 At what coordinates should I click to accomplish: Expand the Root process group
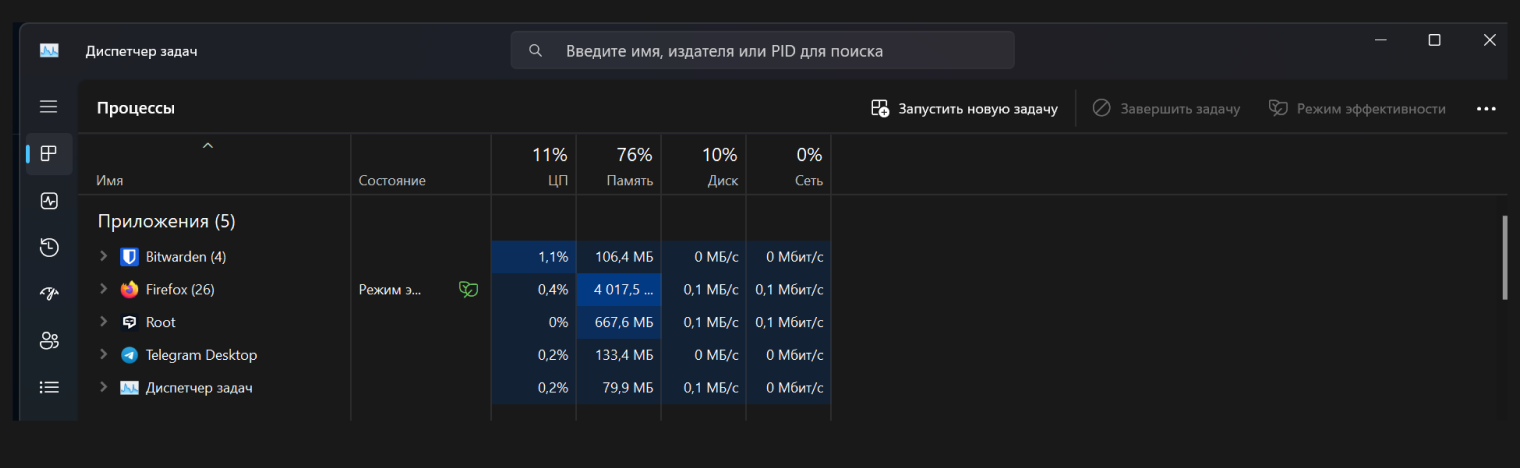103,322
